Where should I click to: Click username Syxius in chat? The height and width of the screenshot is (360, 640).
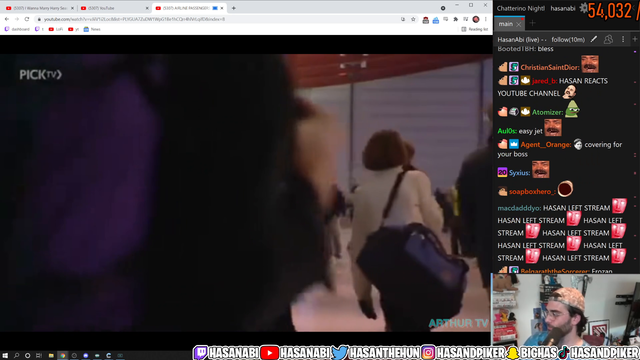(520, 173)
